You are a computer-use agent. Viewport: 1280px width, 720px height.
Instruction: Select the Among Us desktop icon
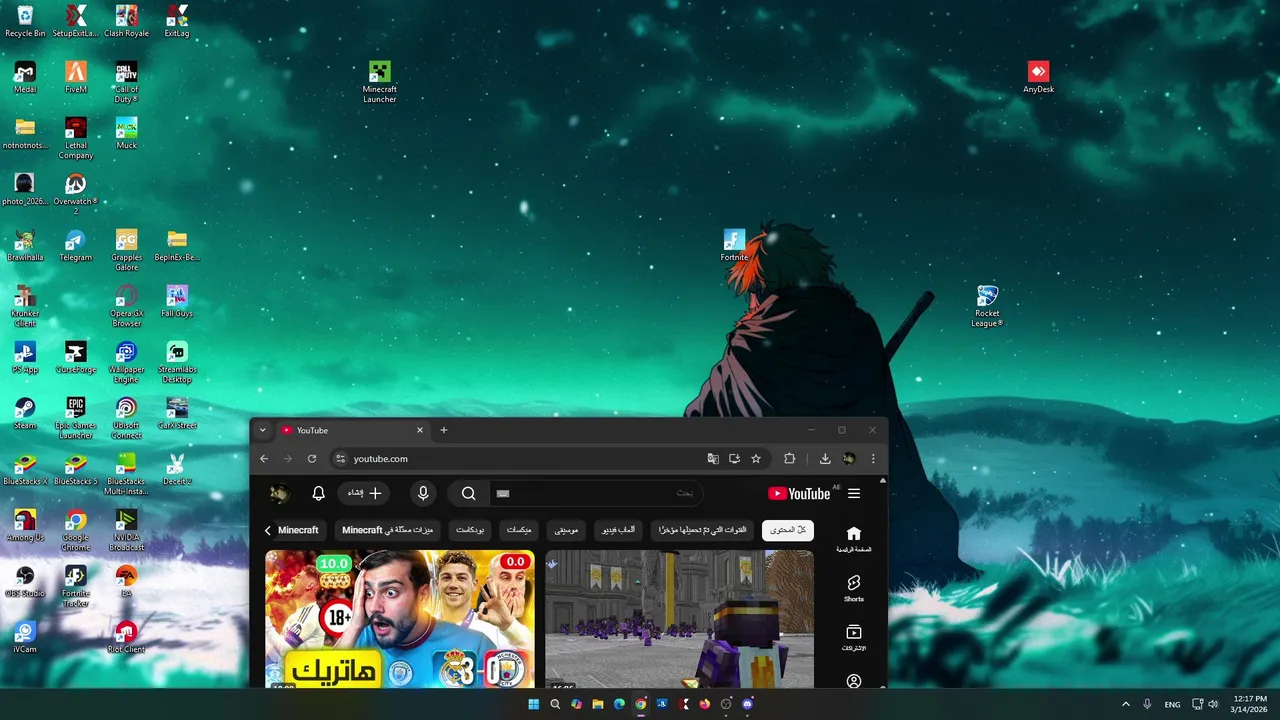coord(25,525)
